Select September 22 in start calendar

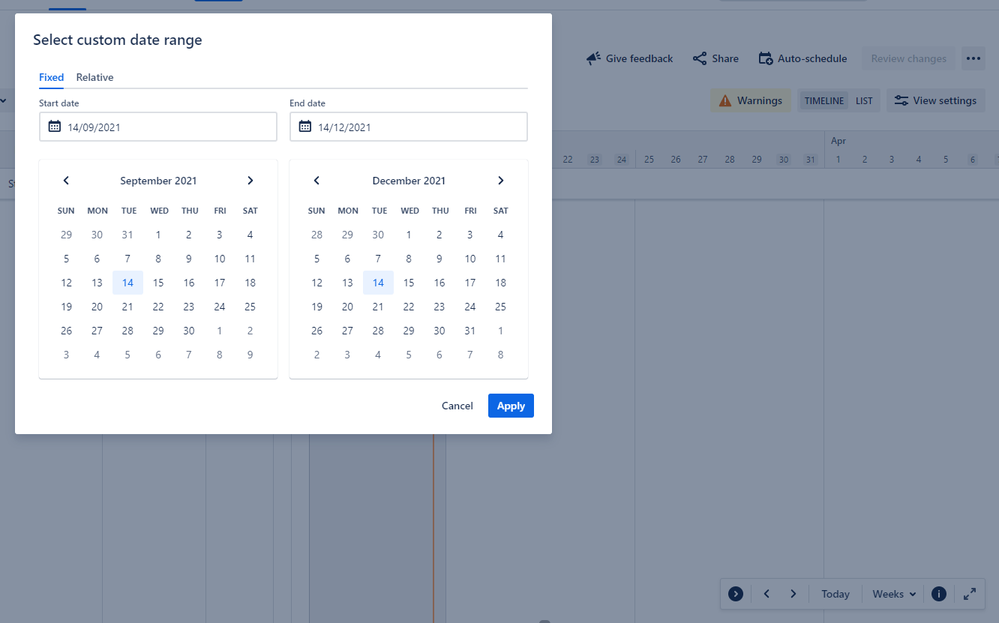[158, 306]
